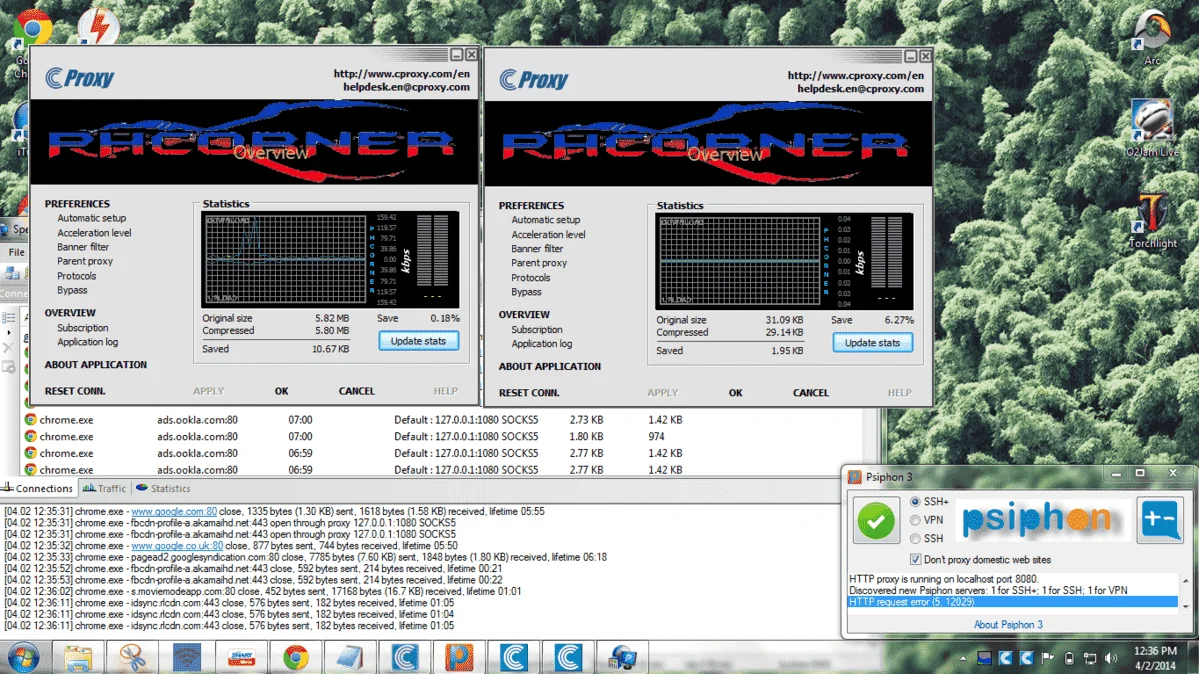
Task: Click the s.moviemodeapp.com:80 close log line
Action: (x=262, y=591)
